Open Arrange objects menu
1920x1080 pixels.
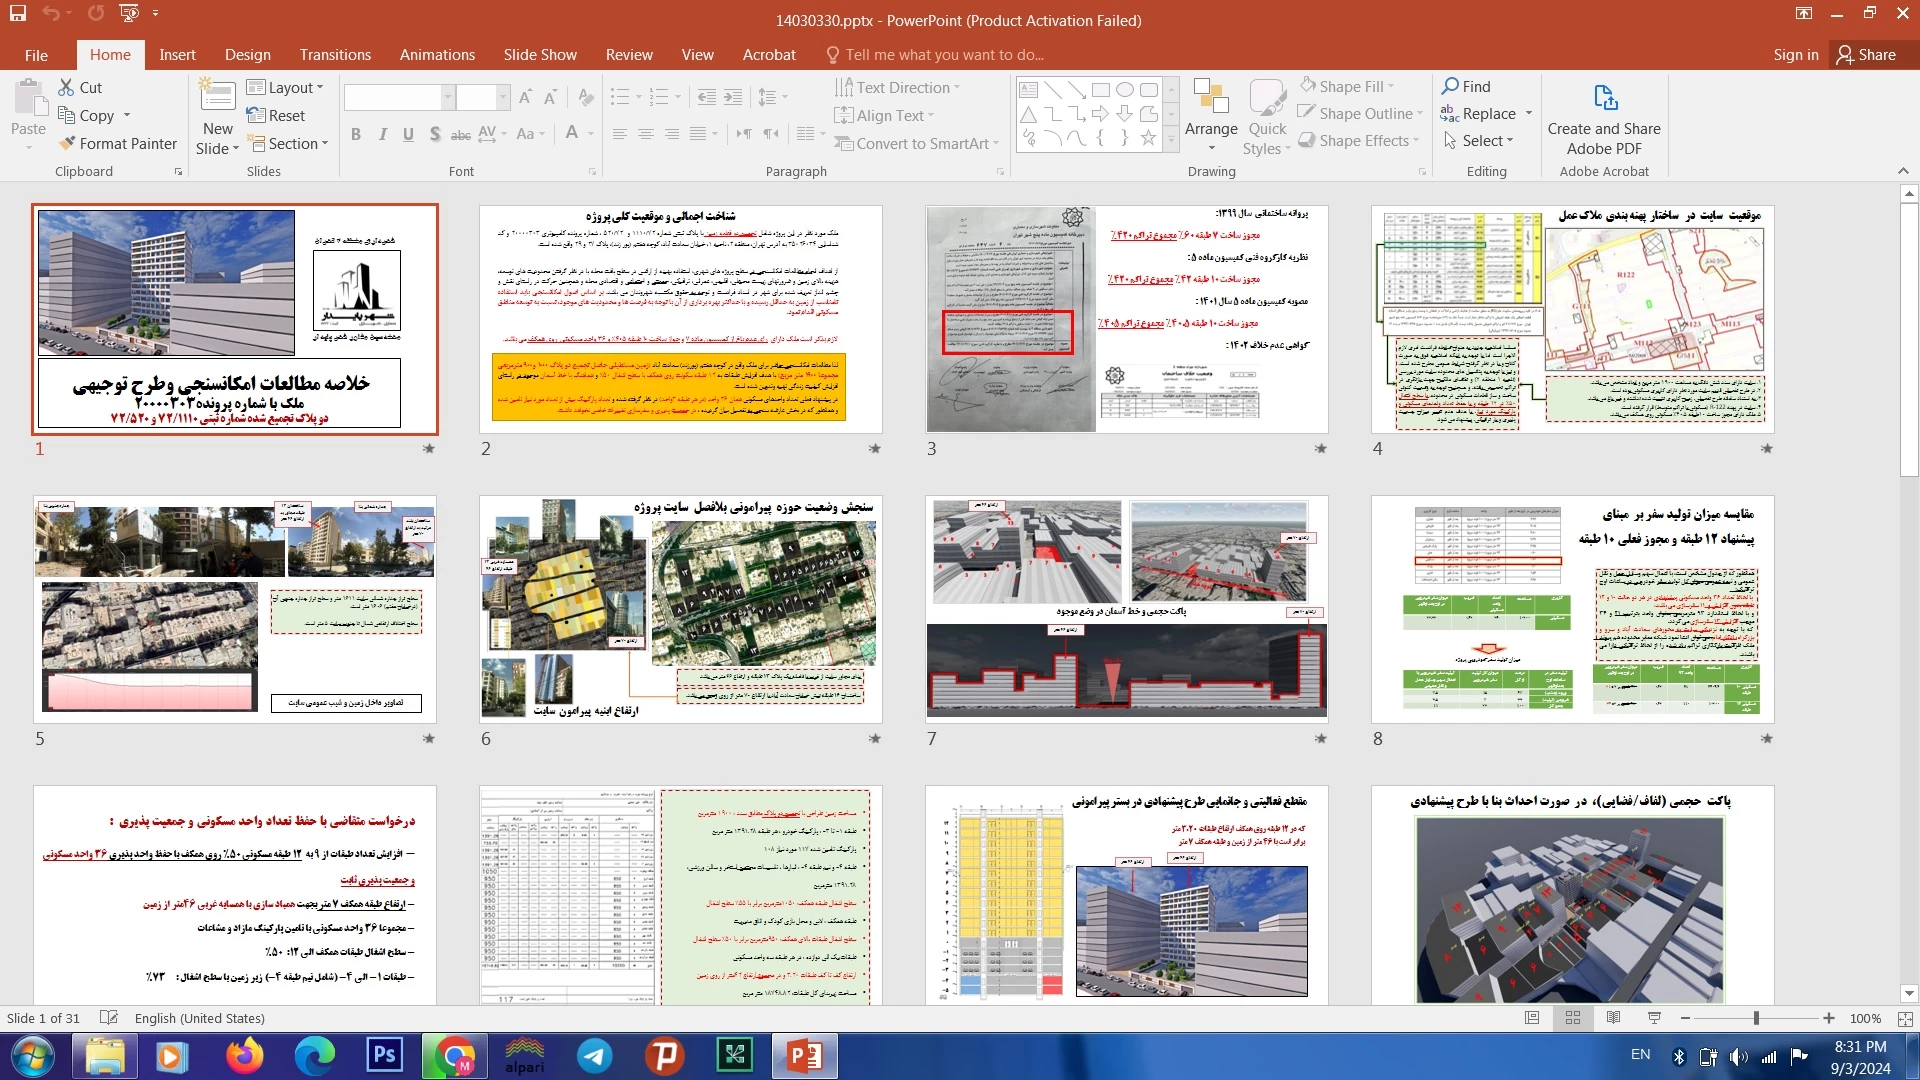coord(1211,116)
